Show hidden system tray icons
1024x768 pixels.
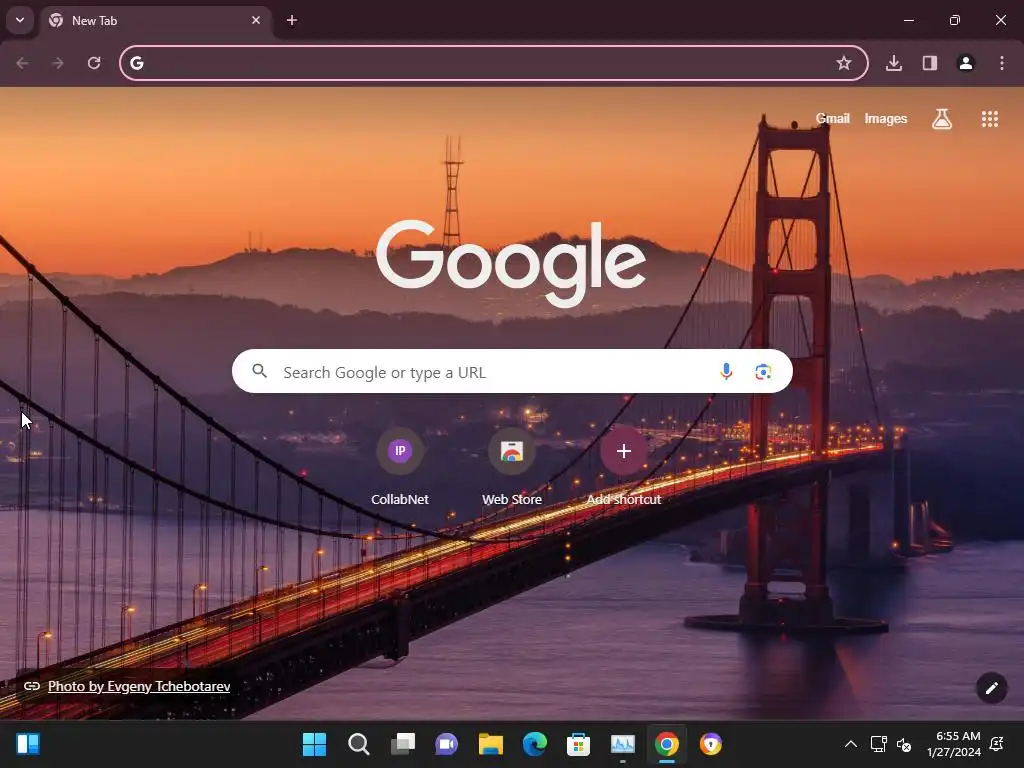click(850, 744)
